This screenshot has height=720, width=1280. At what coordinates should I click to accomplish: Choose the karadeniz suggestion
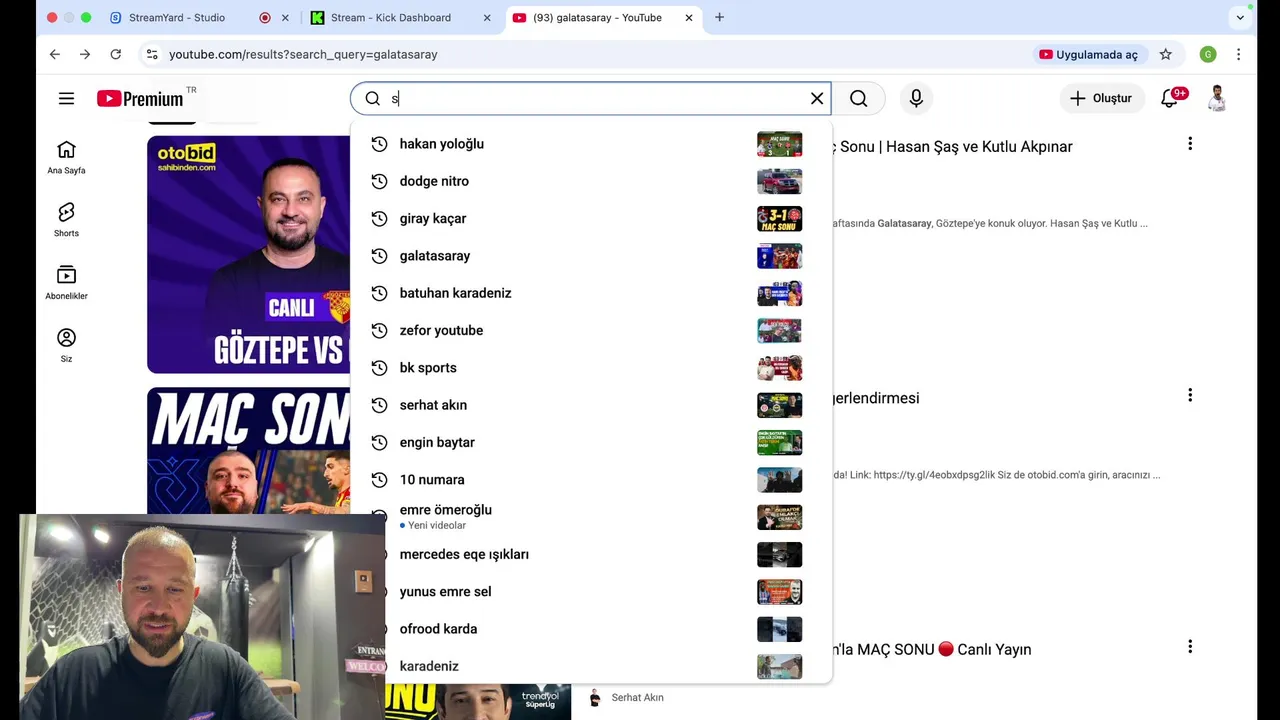coord(591,666)
